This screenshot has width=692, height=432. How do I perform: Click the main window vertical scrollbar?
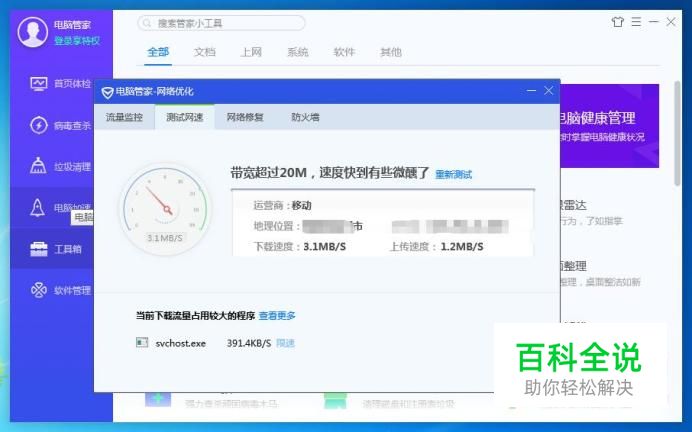coord(677,132)
